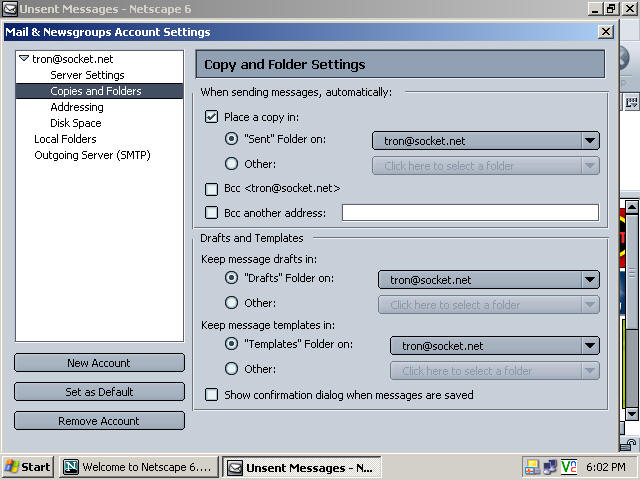
Task: Enable Show confirmation dialog when messages saved
Action: tap(211, 395)
